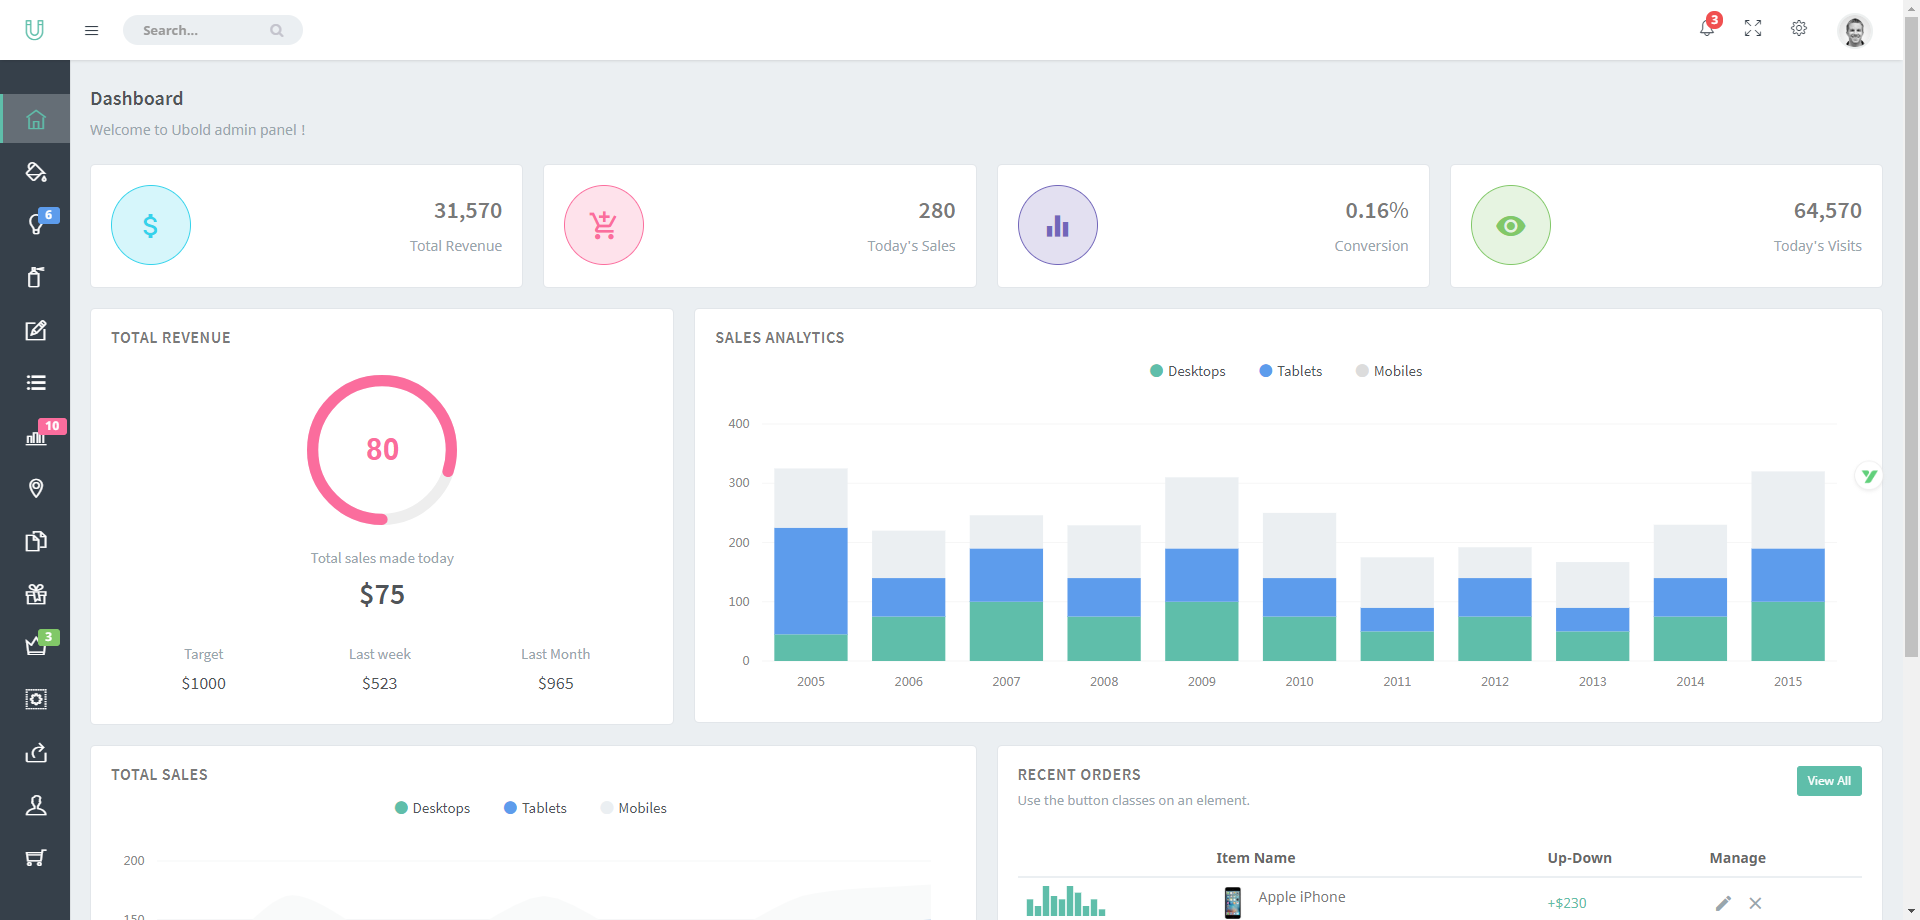Click the 31,570 Total Revenue value
1920x920 pixels.
pos(468,211)
